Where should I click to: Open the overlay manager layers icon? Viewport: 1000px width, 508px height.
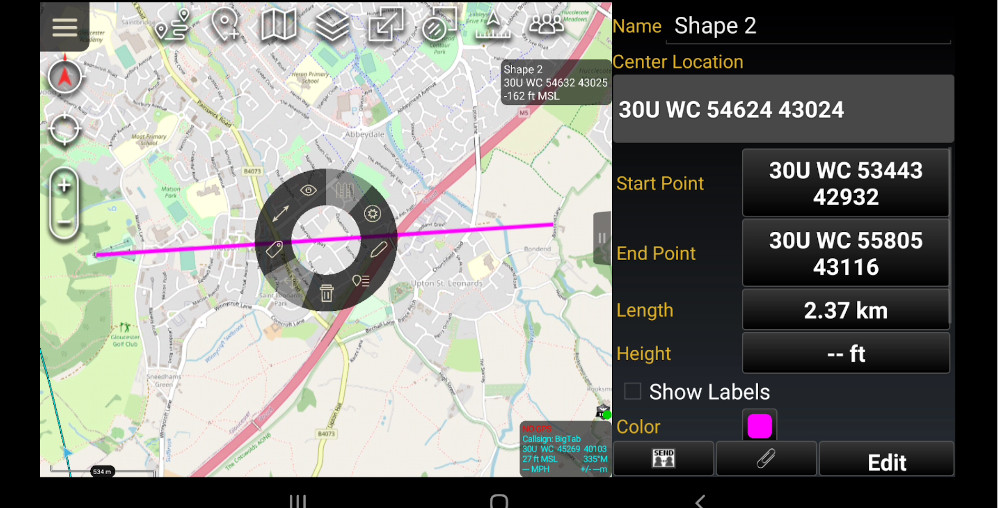coord(332,25)
